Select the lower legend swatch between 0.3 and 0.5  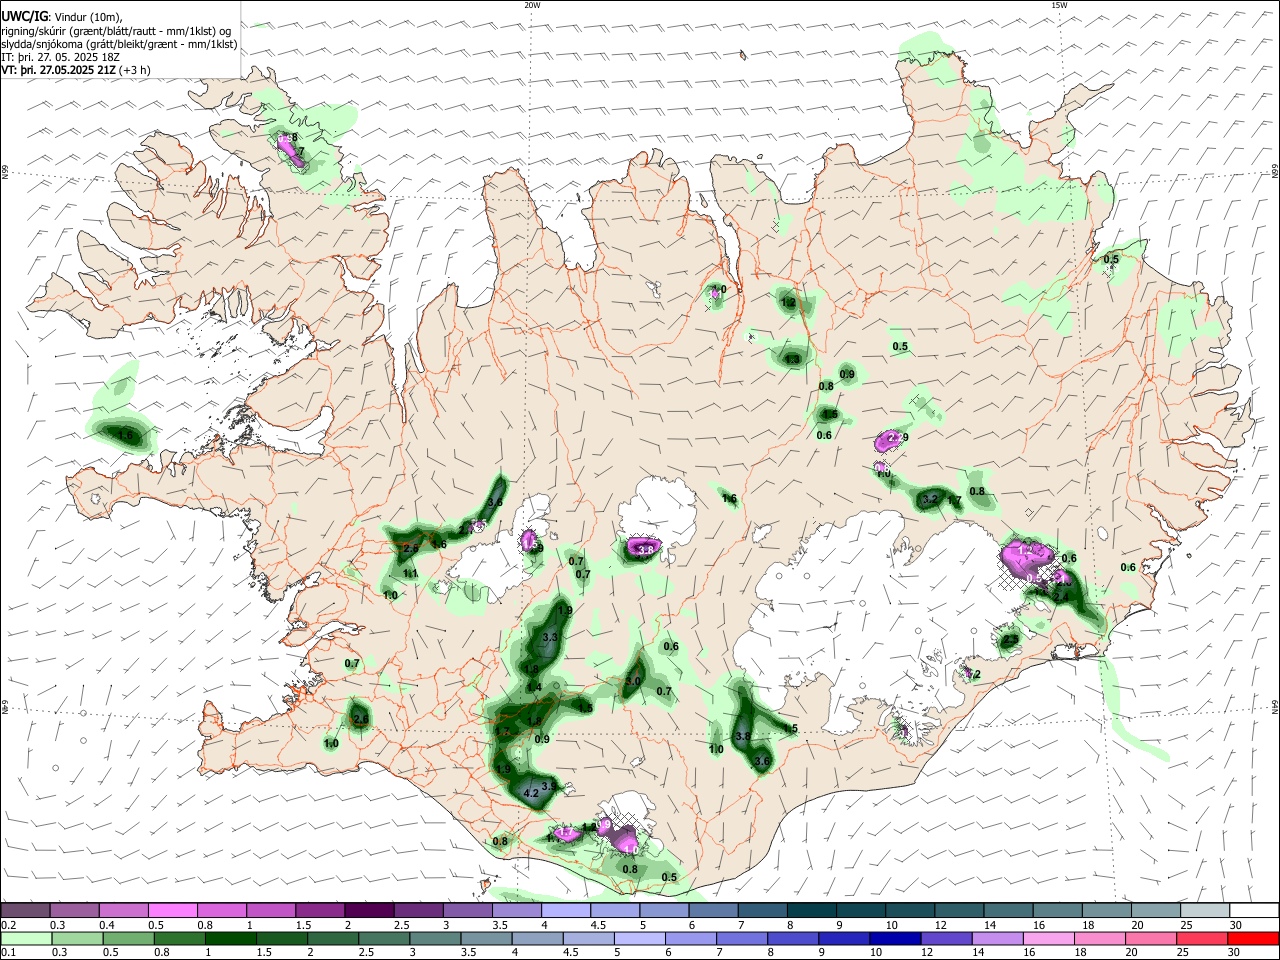tap(75, 938)
